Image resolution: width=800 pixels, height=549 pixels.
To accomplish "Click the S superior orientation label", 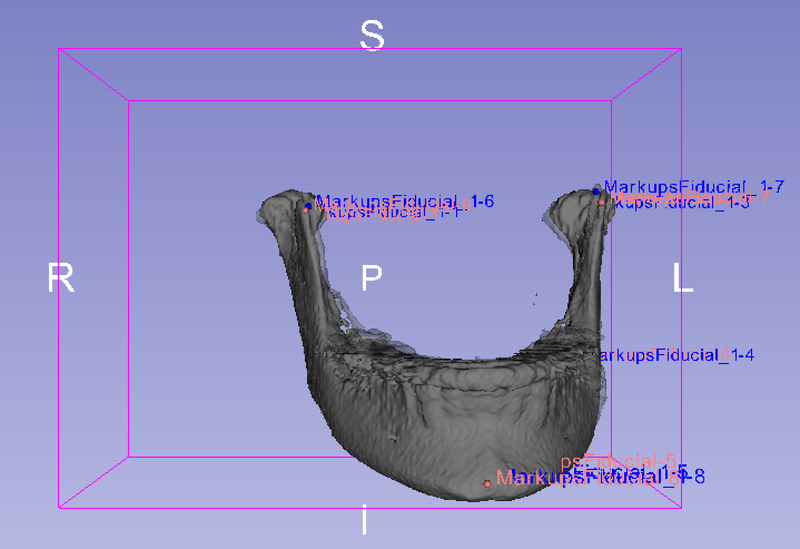I will pyautogui.click(x=372, y=36).
